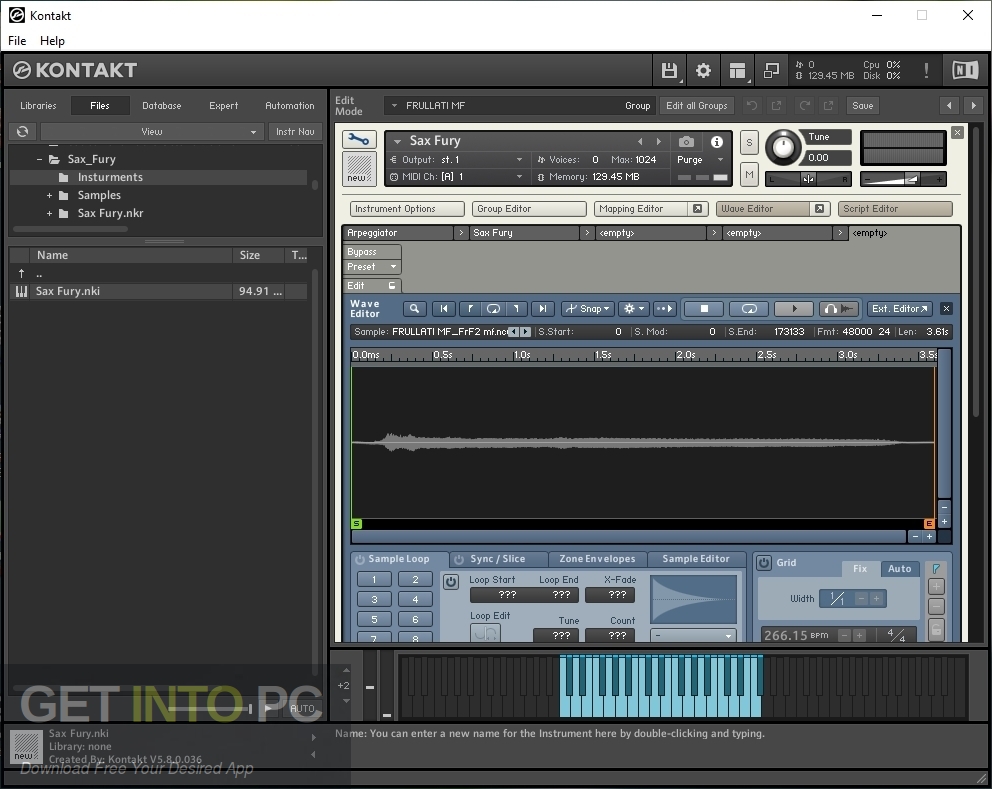Toggle Bypass on Arpeggiator script
992x789 pixels.
click(x=372, y=252)
